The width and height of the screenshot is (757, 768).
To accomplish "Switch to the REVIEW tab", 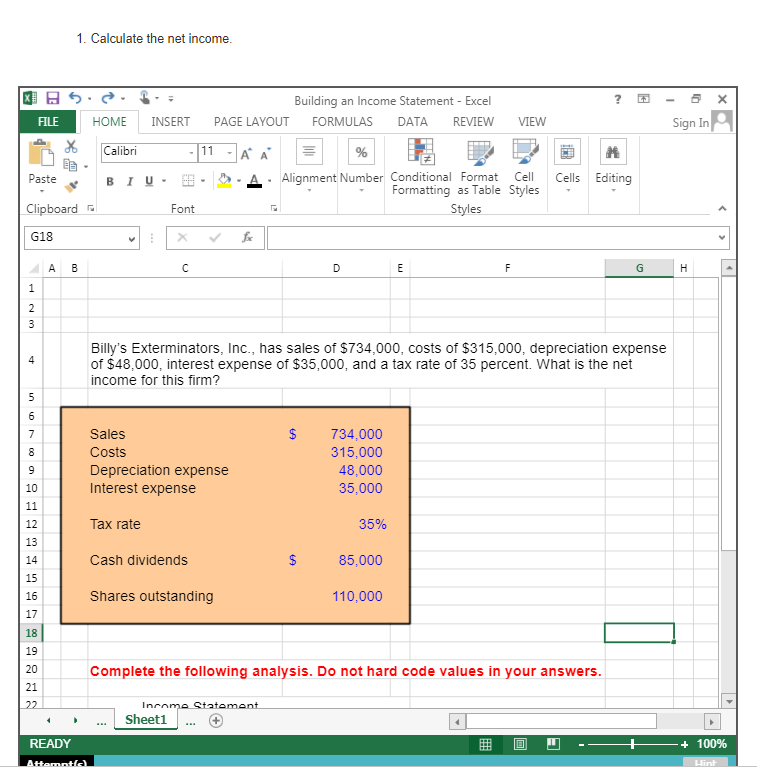I will pyautogui.click(x=473, y=122).
